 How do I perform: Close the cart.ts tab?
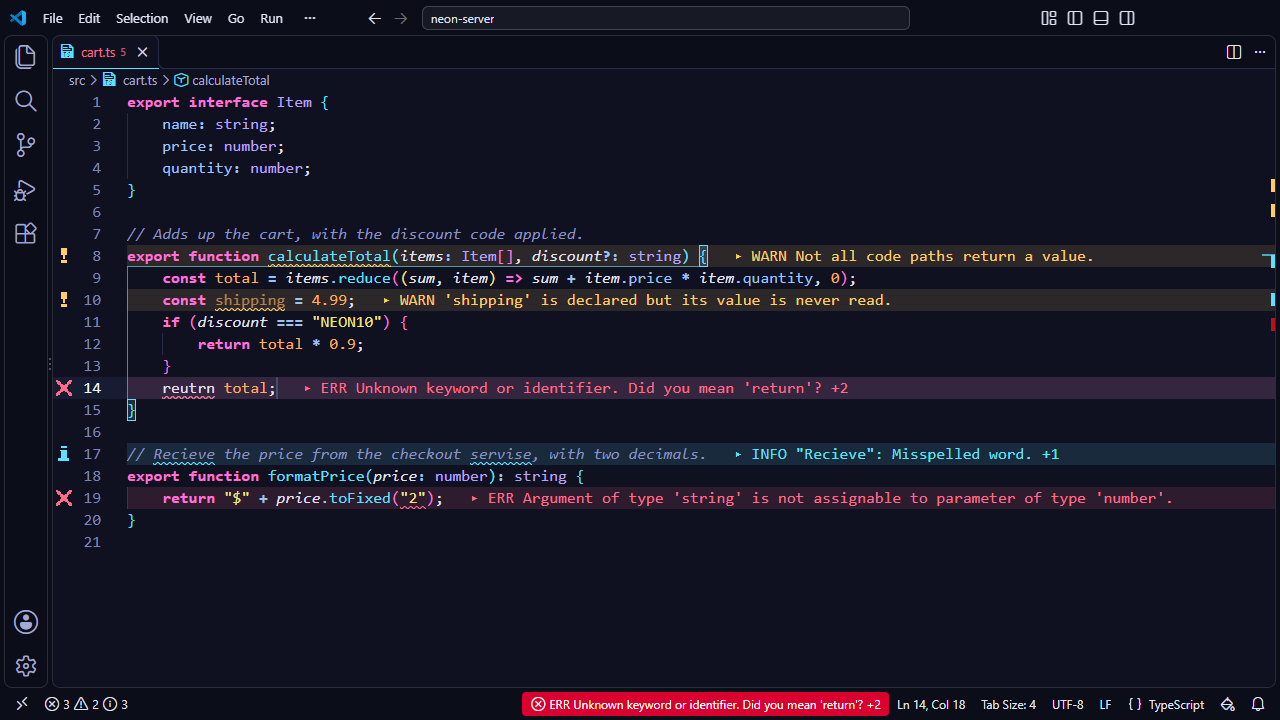pos(142,52)
